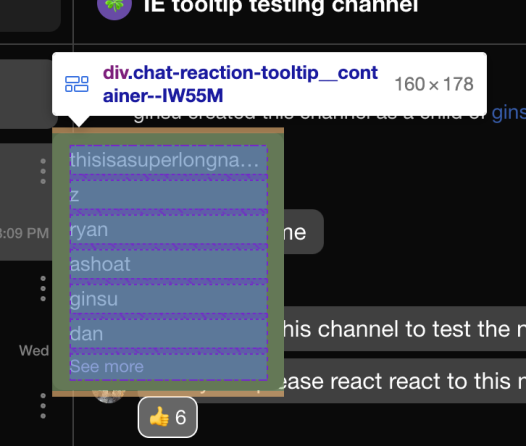Click the 'channel to test the' message bubble
The image size is (526, 446).
click(405, 329)
